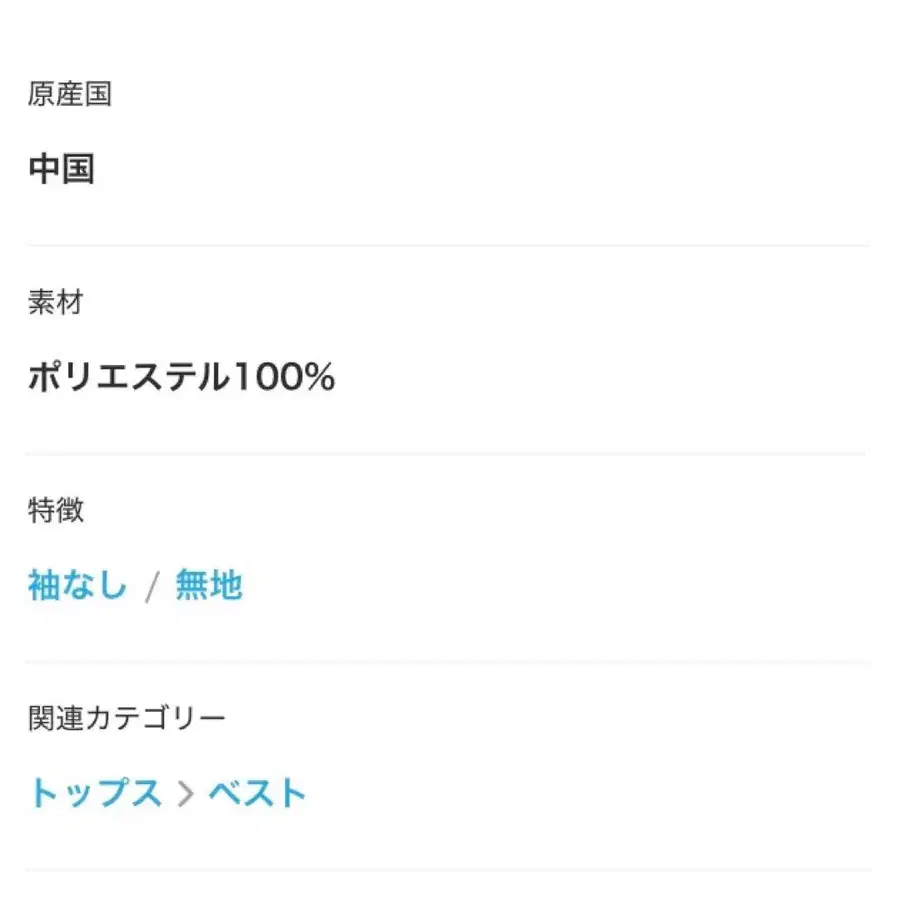Image resolution: width=900 pixels, height=900 pixels.
Task: Click empty area right of 無地 link
Action: pyautogui.click(x=550, y=585)
